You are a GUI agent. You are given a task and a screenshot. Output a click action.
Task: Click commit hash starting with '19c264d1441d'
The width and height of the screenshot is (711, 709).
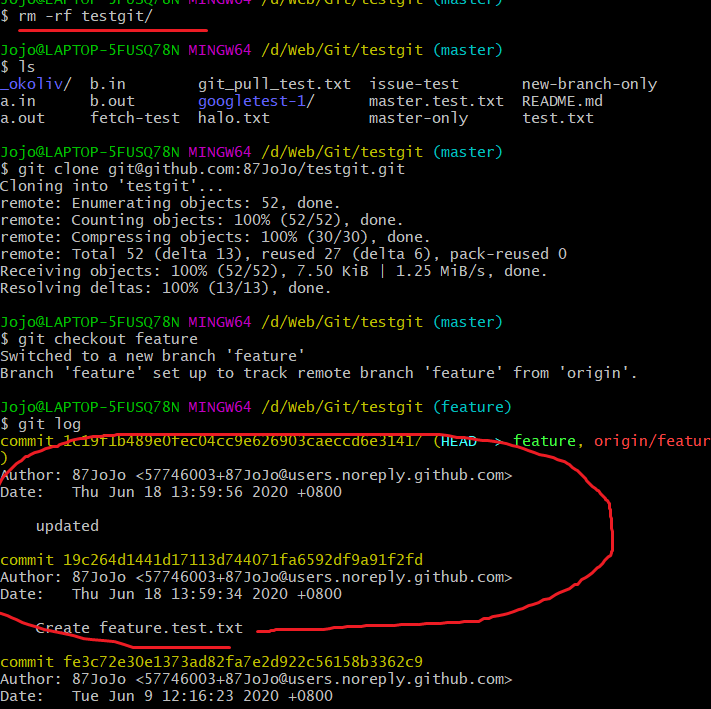coord(243,560)
